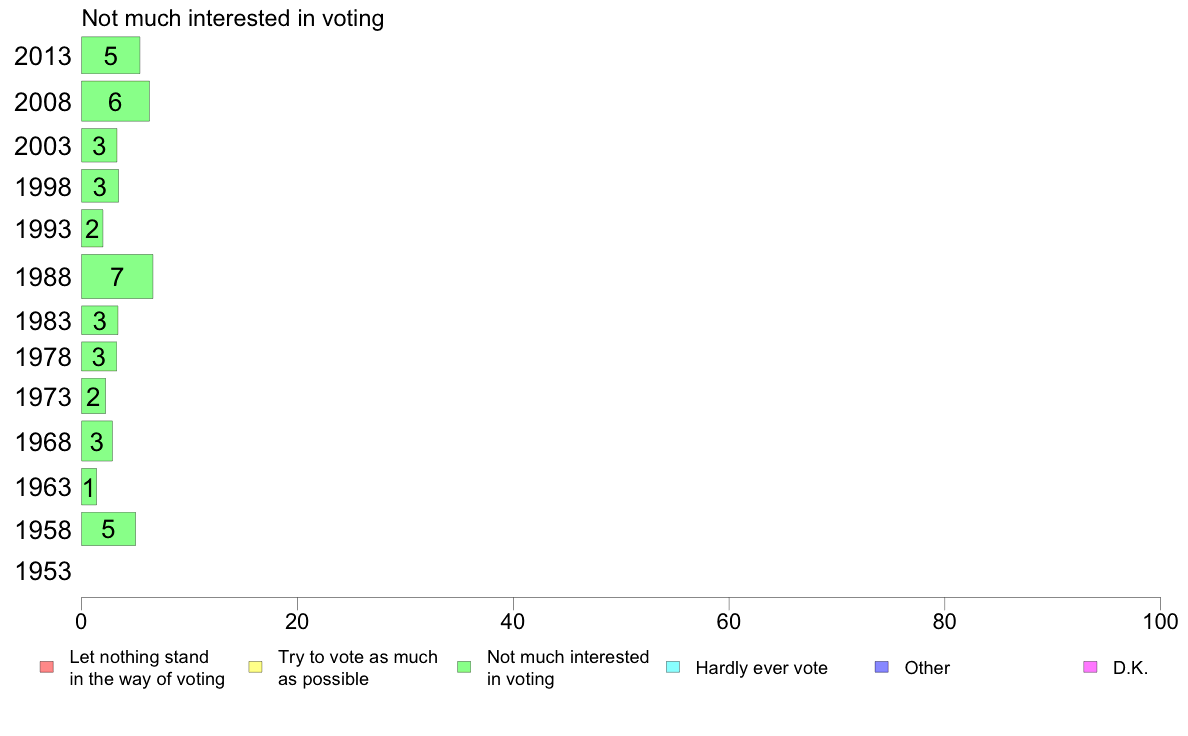Viewport: 1188px width, 736px height.
Task: Select the 1993 bar showing 2
Action: click(92, 229)
